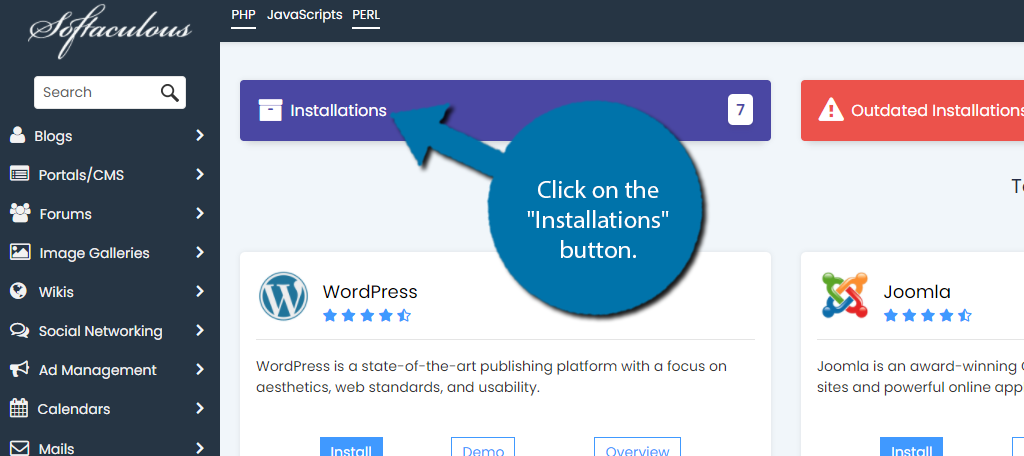Switch to the PHP tab
The width and height of the screenshot is (1024, 456).
point(243,15)
